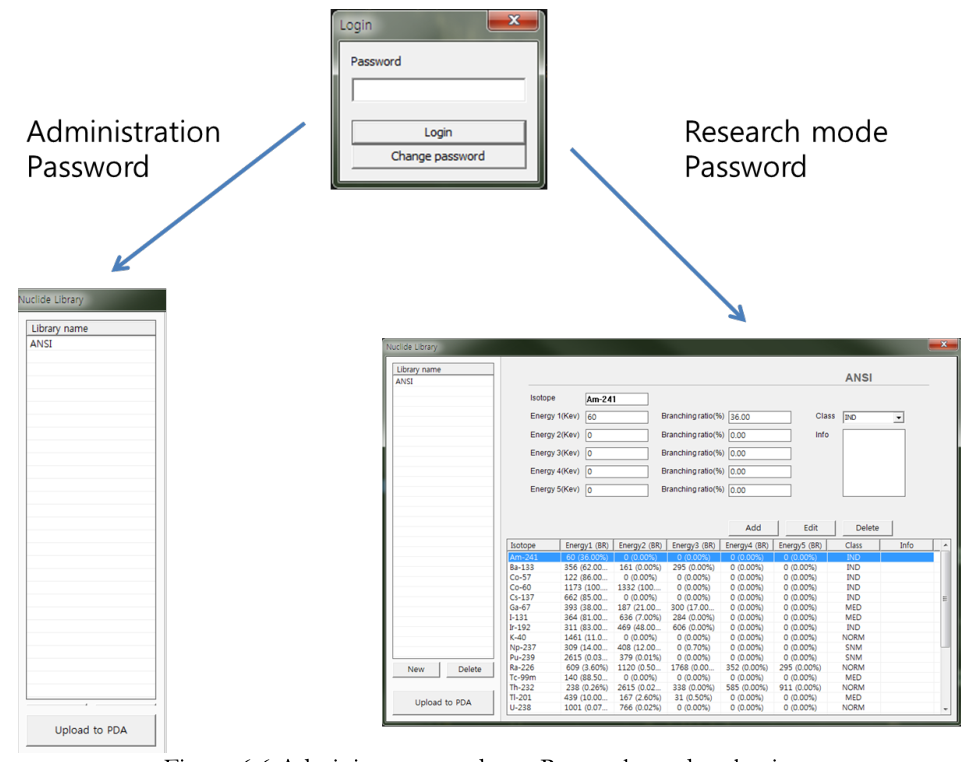Click the Energy 4(Kev) field
970x762 pixels.
tap(617, 472)
